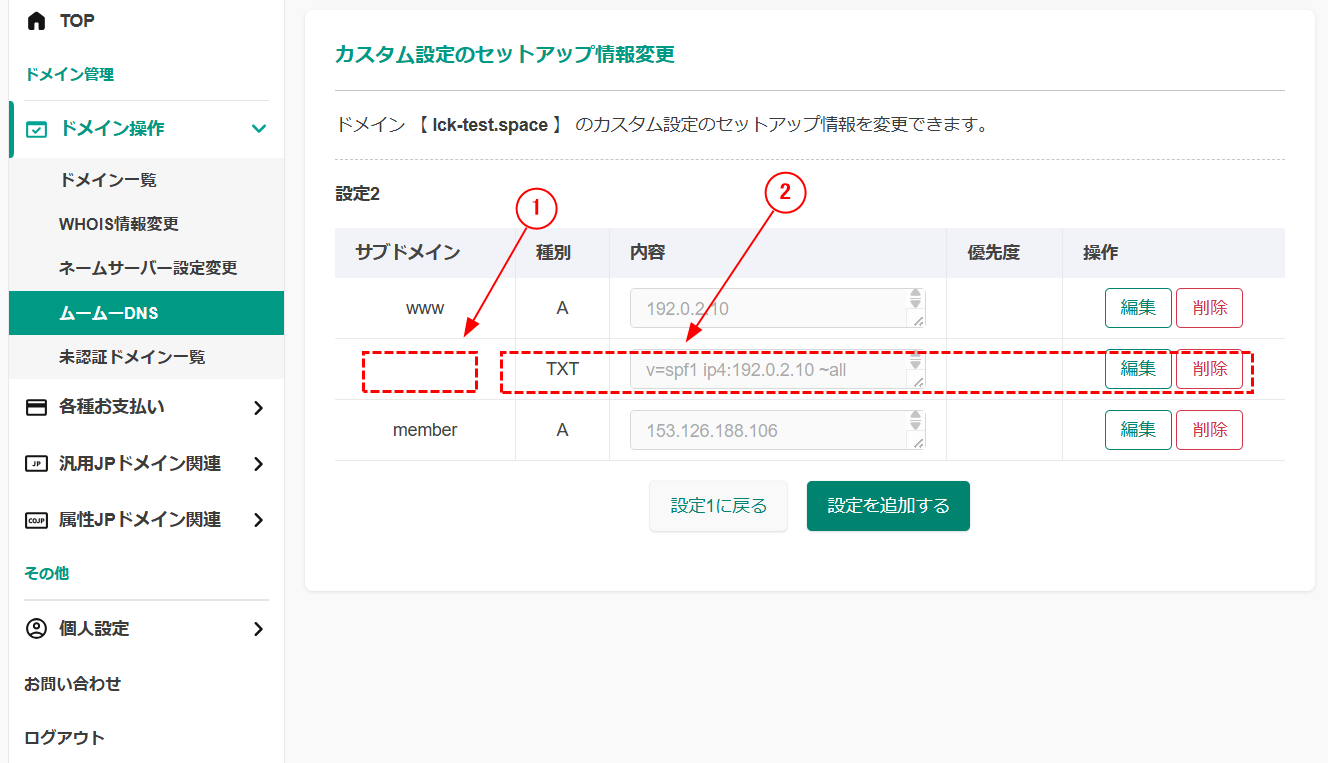
Task: Expand the 属性JPドメイン関連 chevron
Action: (x=259, y=520)
